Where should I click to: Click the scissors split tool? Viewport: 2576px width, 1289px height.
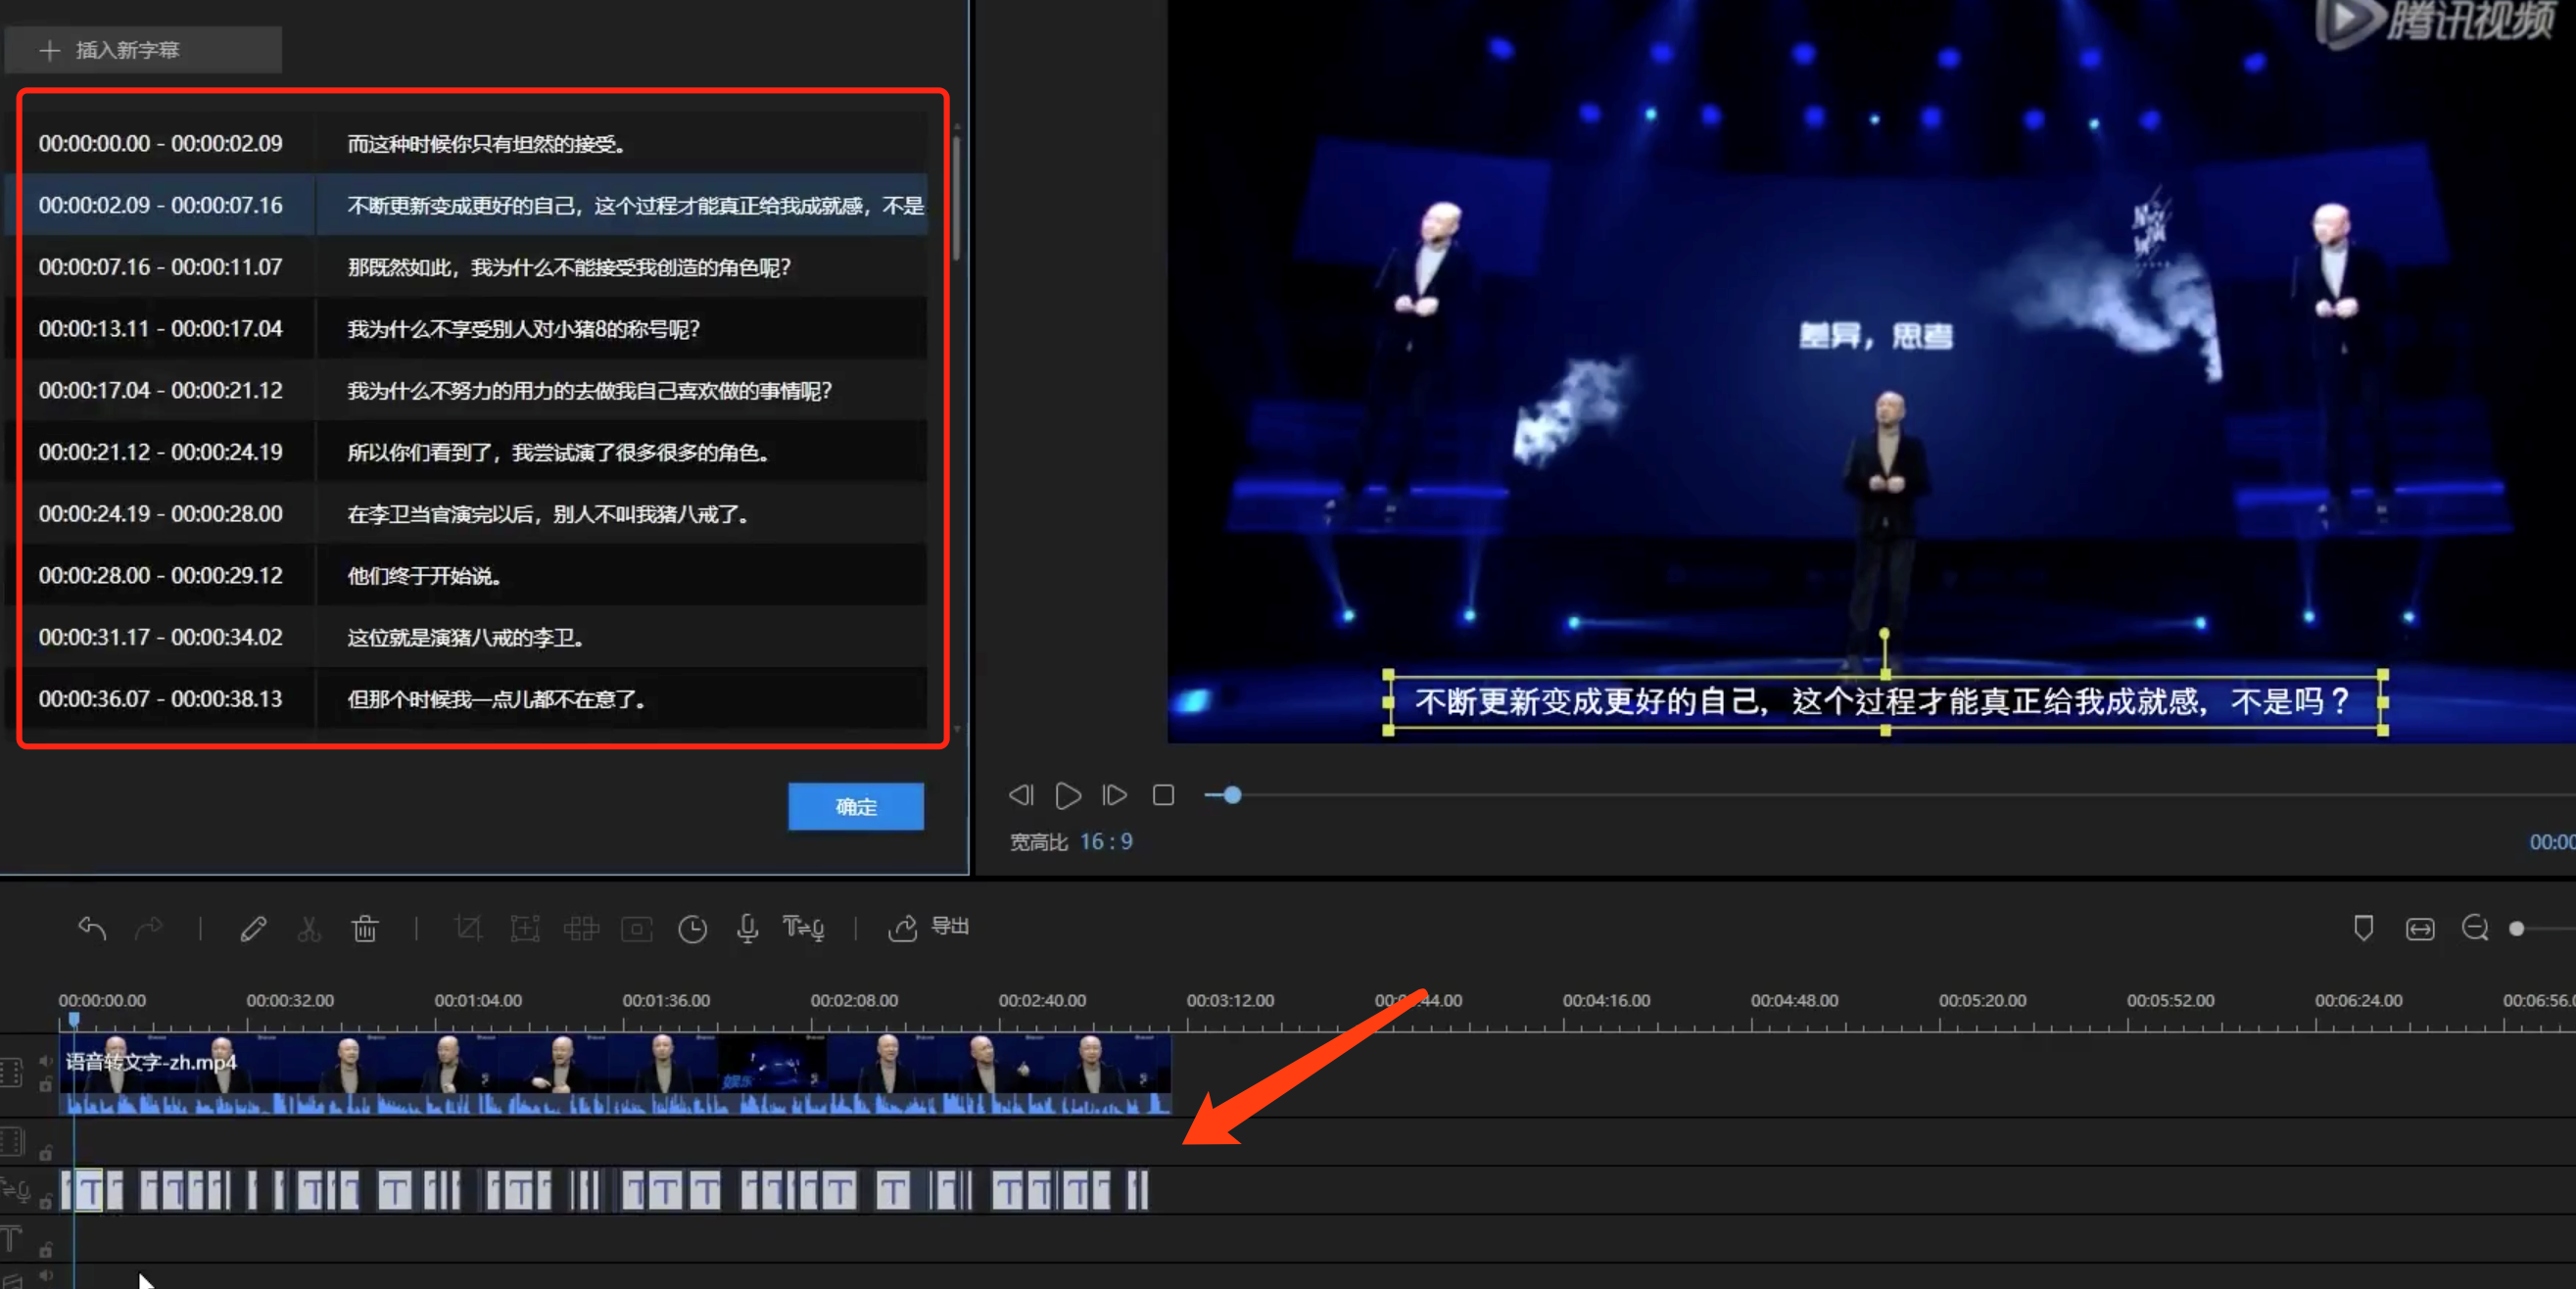(309, 928)
